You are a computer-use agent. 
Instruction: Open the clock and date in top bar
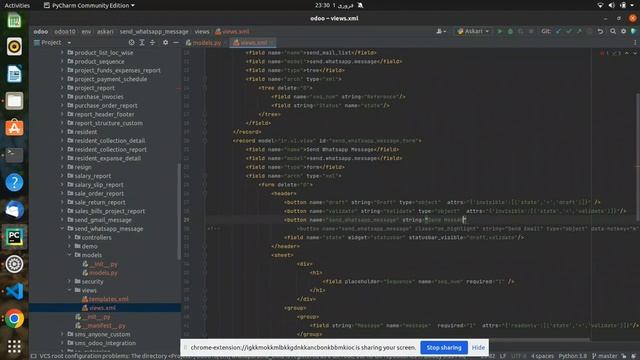point(334,5)
